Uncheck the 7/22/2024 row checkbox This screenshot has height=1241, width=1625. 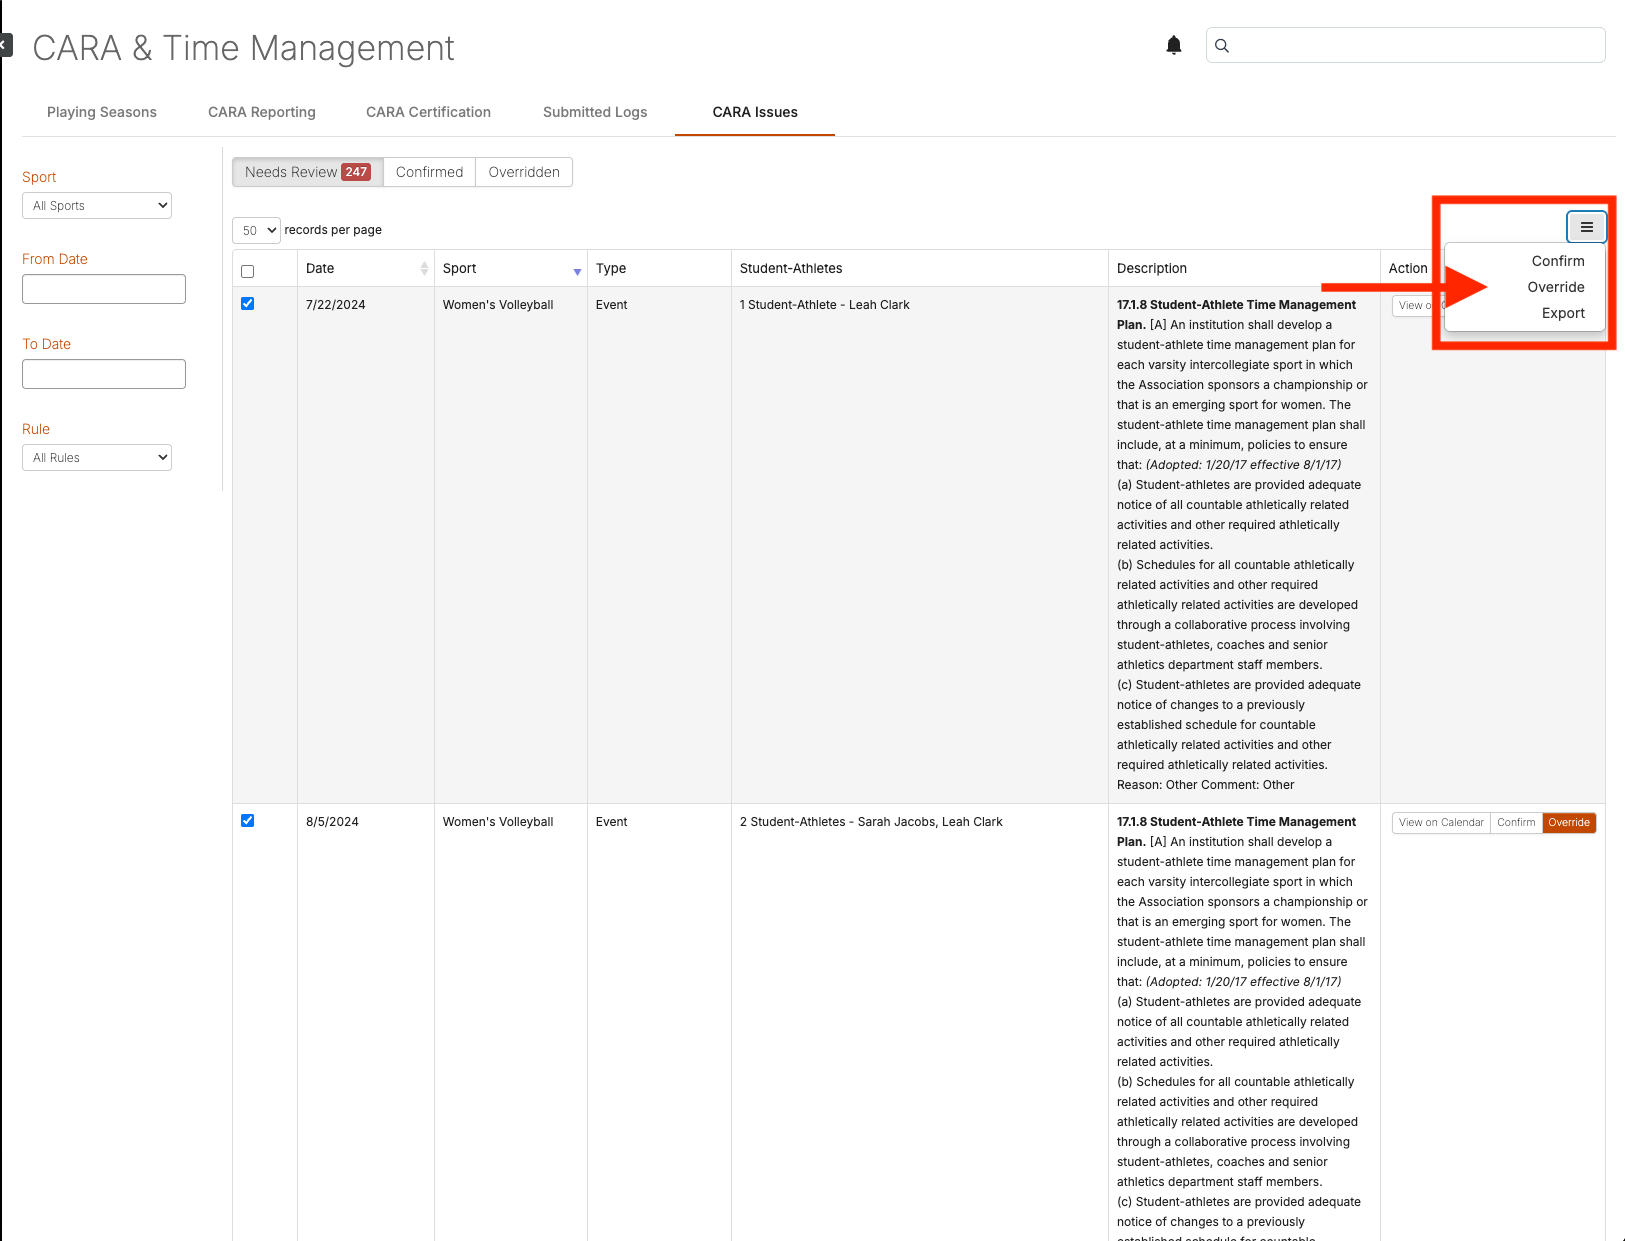(248, 304)
